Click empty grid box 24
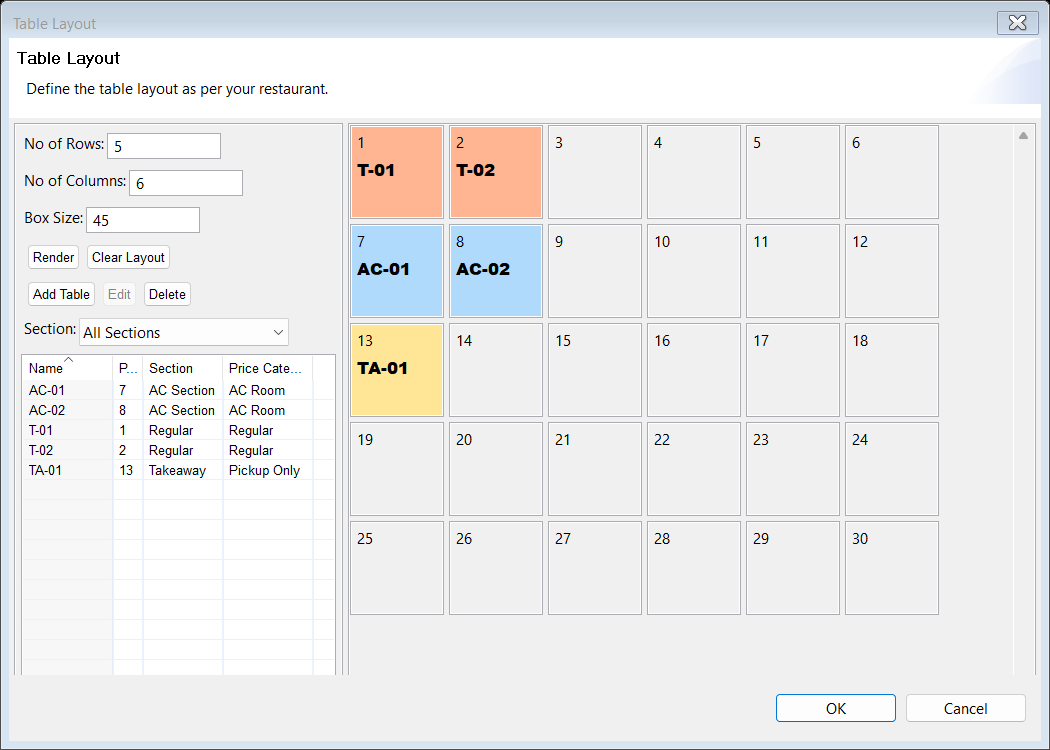Screen dimensions: 1050x750 [893, 469]
